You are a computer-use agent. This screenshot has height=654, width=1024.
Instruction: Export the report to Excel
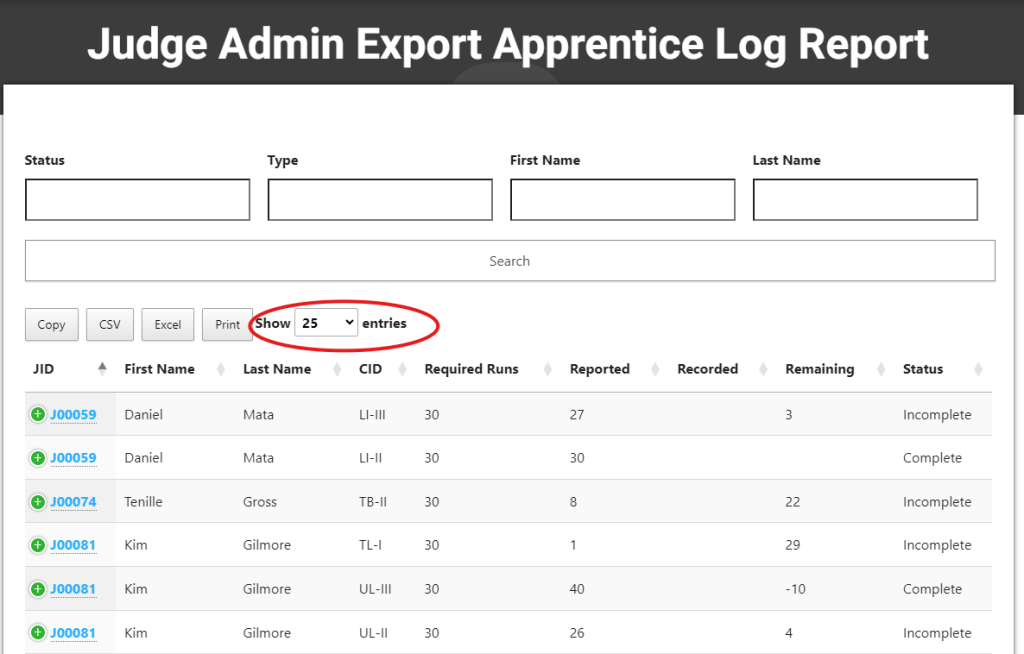click(168, 324)
